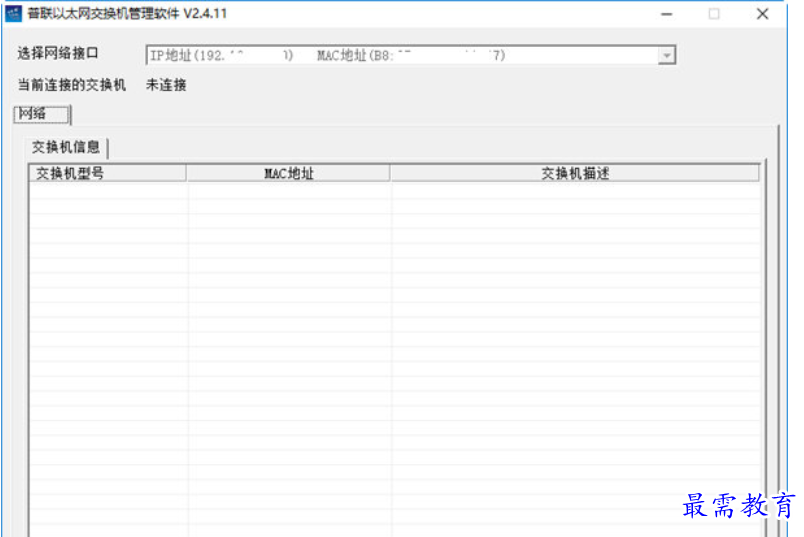Viewport: 804px width, 537px height.
Task: Click the 选择网络接口 label
Action: [58, 53]
